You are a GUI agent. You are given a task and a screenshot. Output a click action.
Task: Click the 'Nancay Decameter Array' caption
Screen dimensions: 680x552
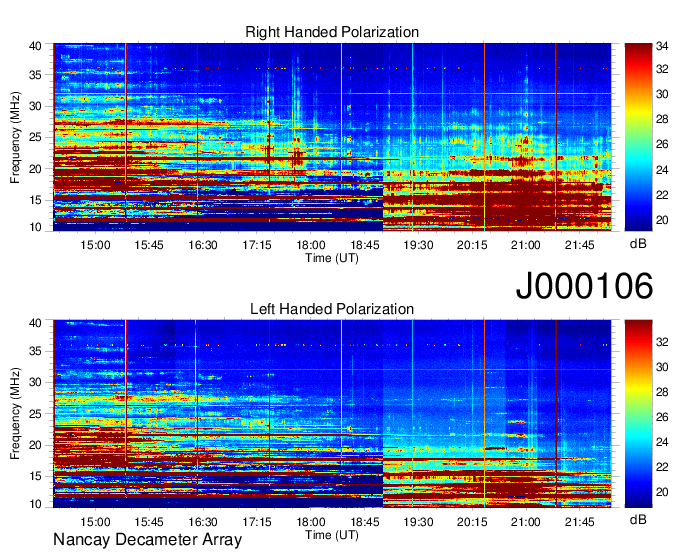(x=147, y=540)
